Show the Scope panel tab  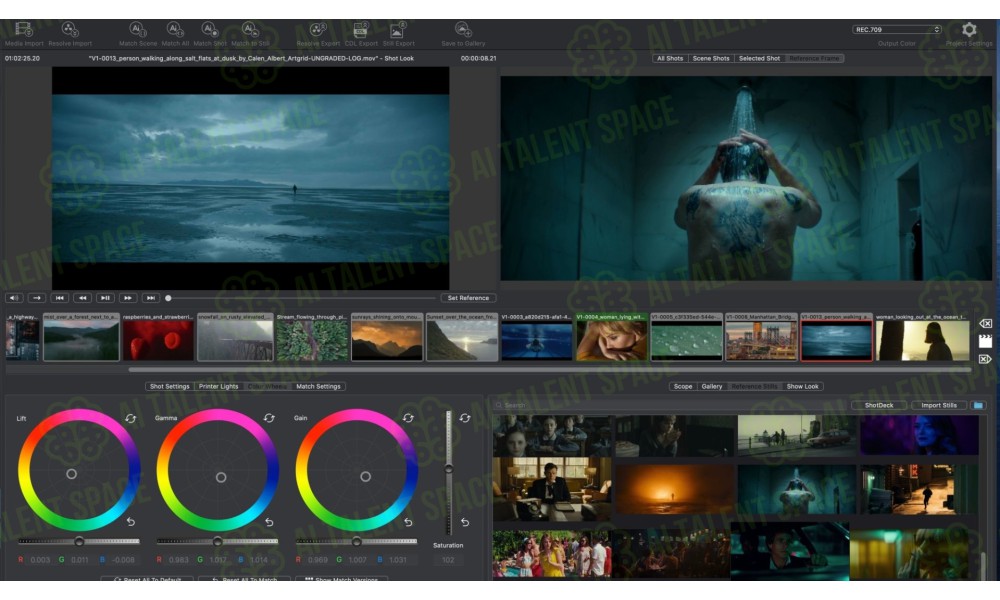[x=683, y=386]
